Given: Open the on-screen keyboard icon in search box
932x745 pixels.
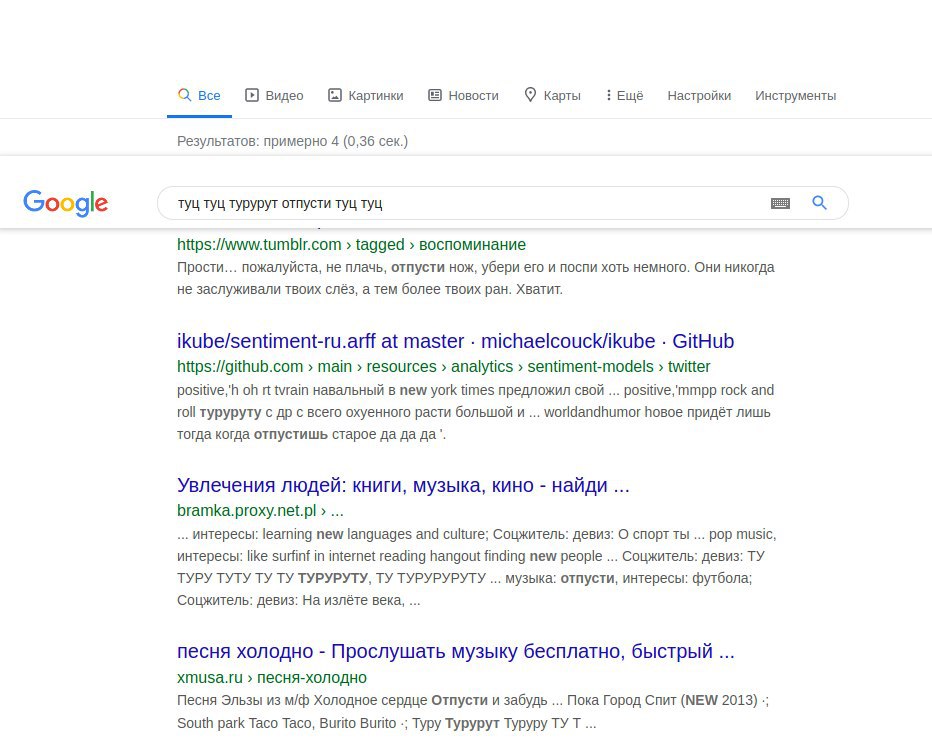Looking at the screenshot, I should tap(780, 203).
